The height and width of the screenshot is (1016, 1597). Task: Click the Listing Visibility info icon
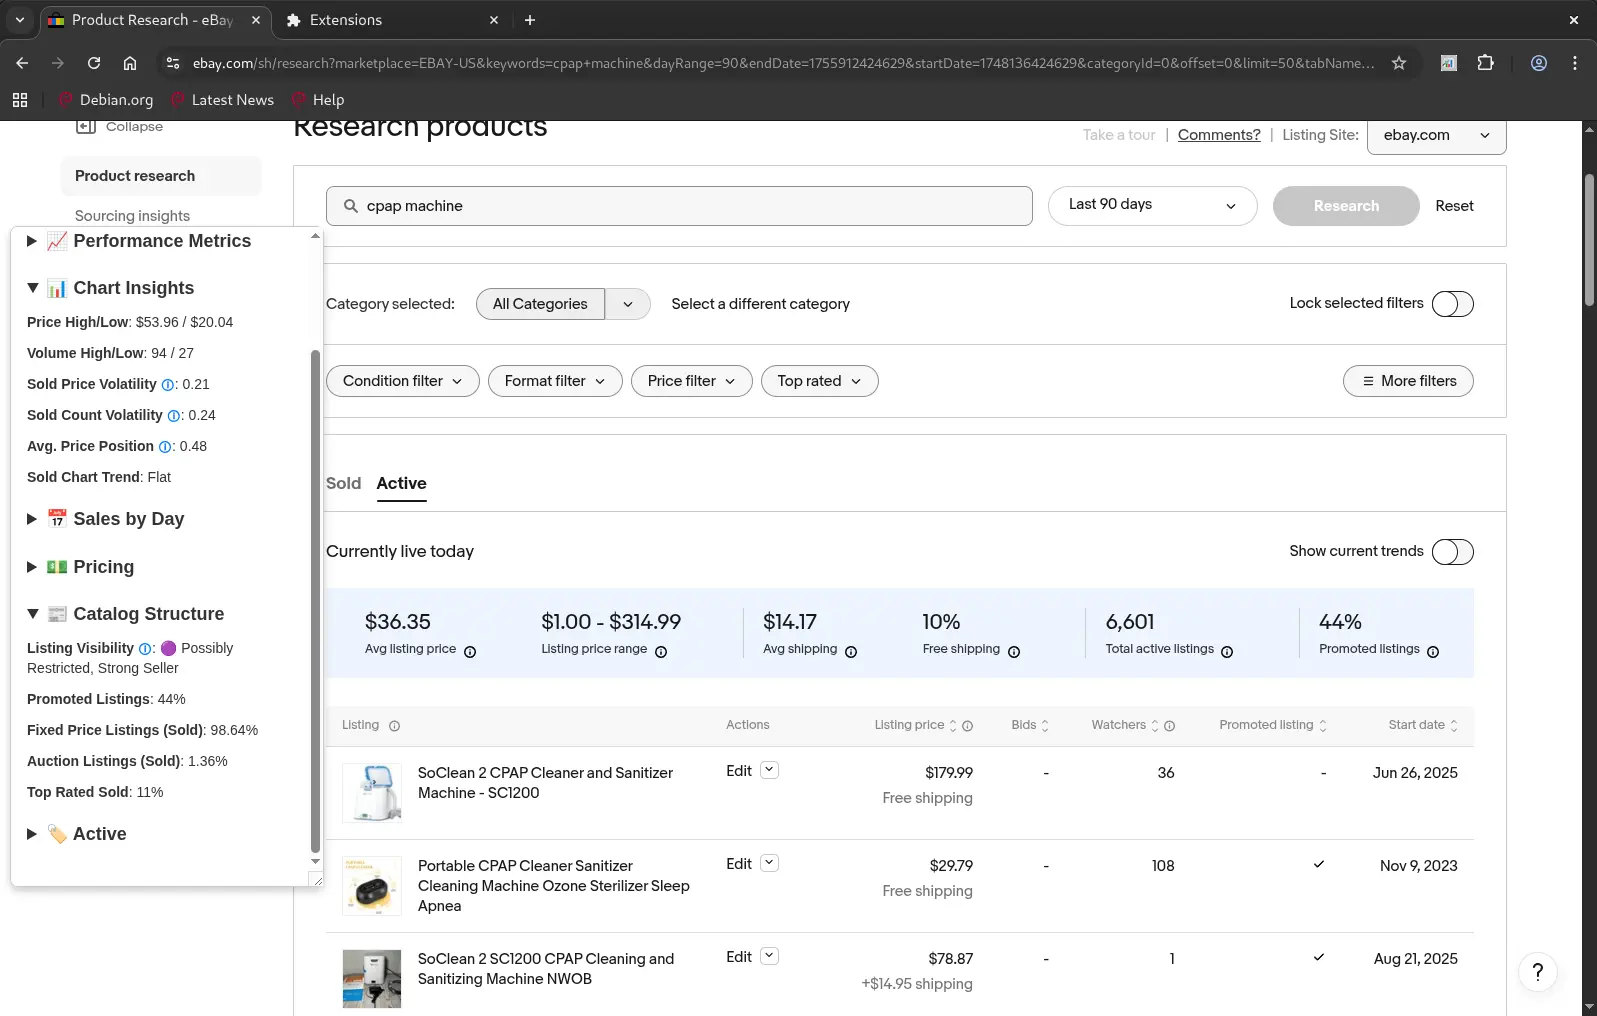tap(145, 649)
